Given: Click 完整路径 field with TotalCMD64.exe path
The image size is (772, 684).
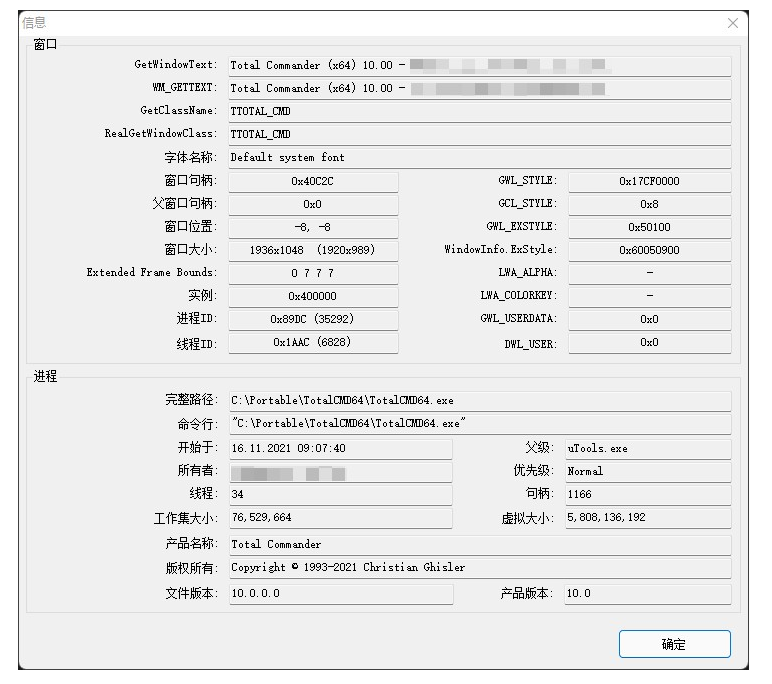Looking at the screenshot, I should point(480,401).
